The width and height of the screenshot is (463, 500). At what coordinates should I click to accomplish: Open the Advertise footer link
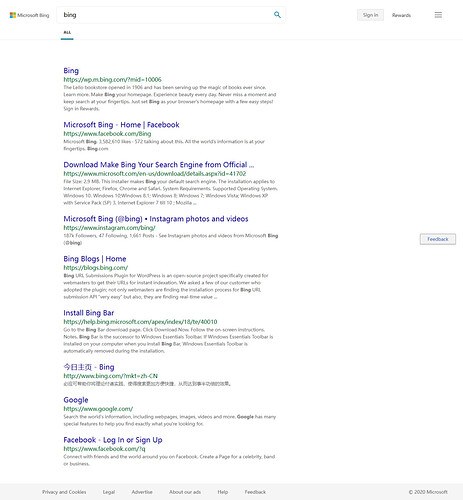click(x=142, y=492)
